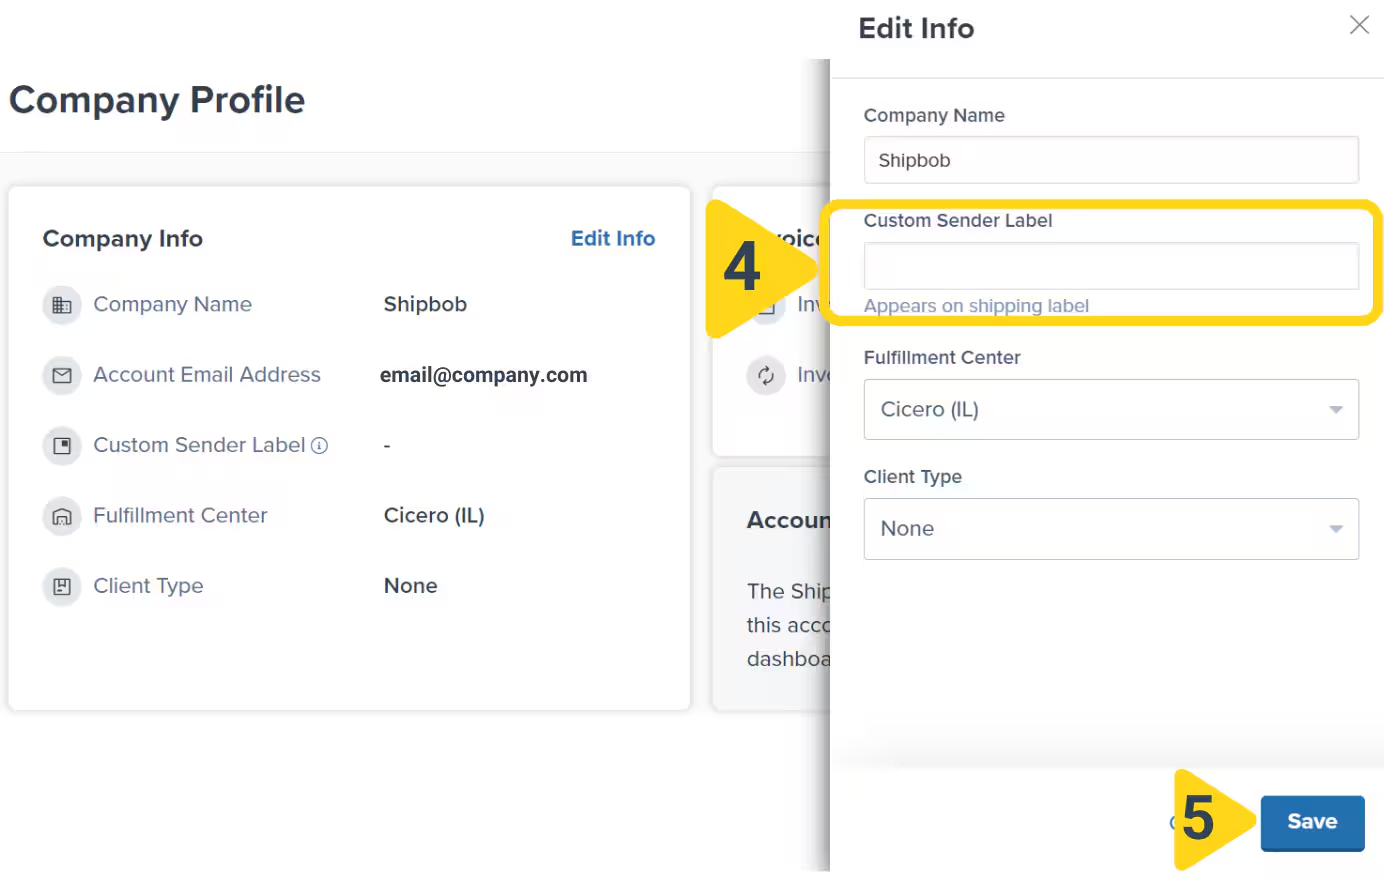Screen dimensions: 1384x880
Task: Open the info tooltip next to Custom Sender Label
Action: (318, 446)
